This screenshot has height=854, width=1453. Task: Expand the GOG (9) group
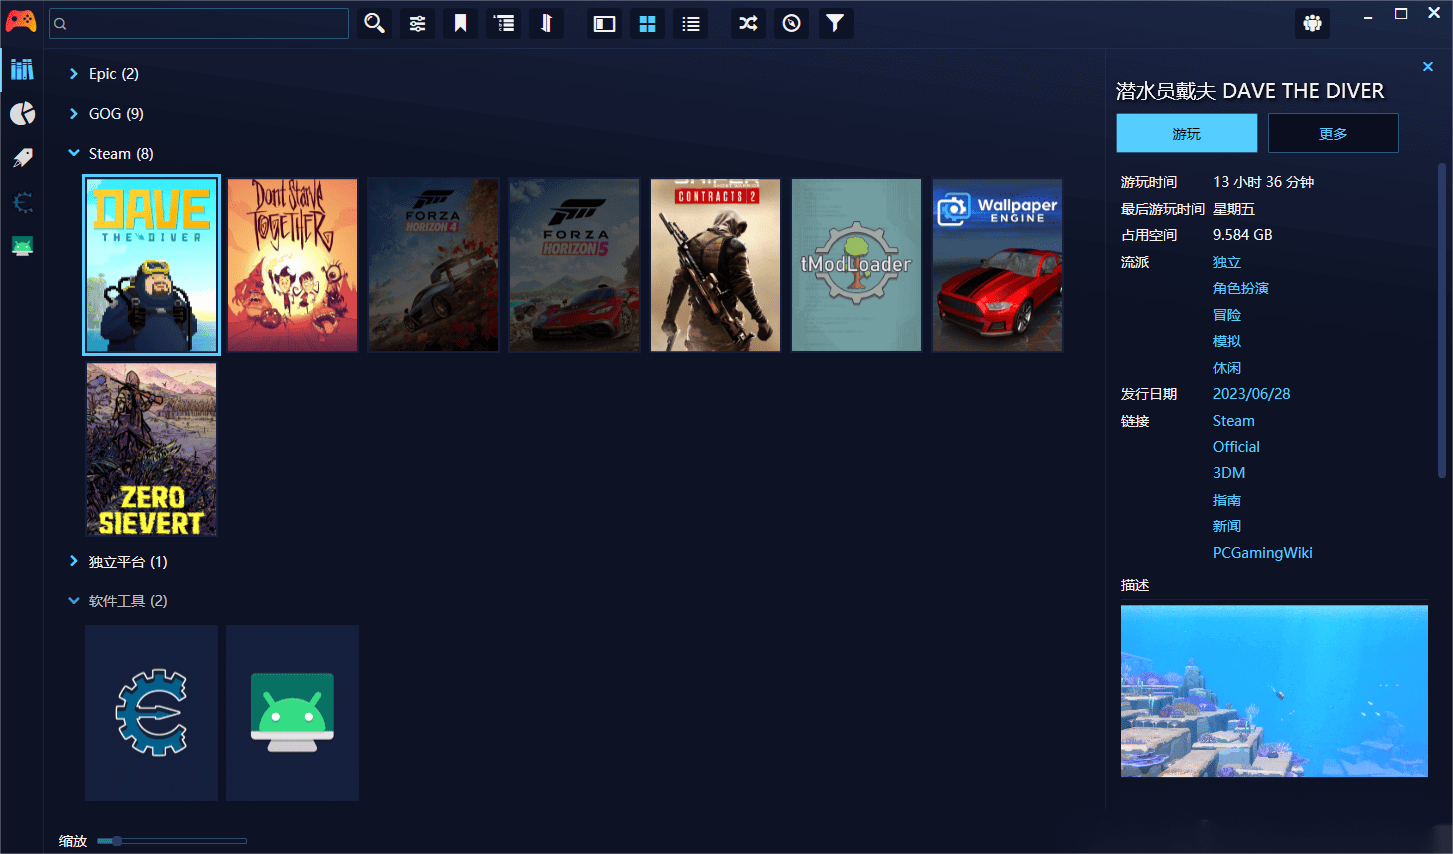[x=73, y=113]
